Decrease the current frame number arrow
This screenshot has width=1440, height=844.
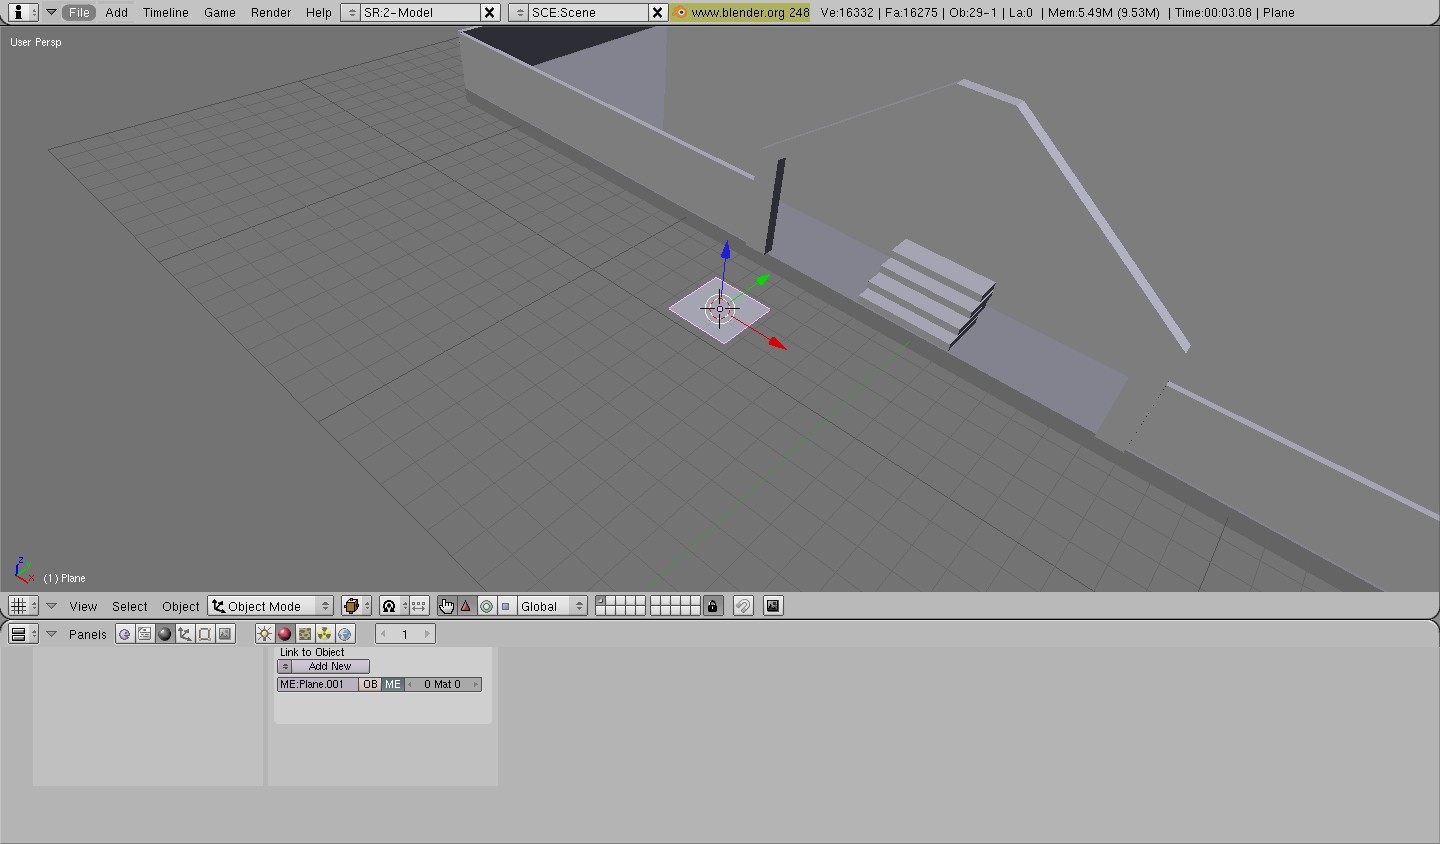[x=383, y=634]
